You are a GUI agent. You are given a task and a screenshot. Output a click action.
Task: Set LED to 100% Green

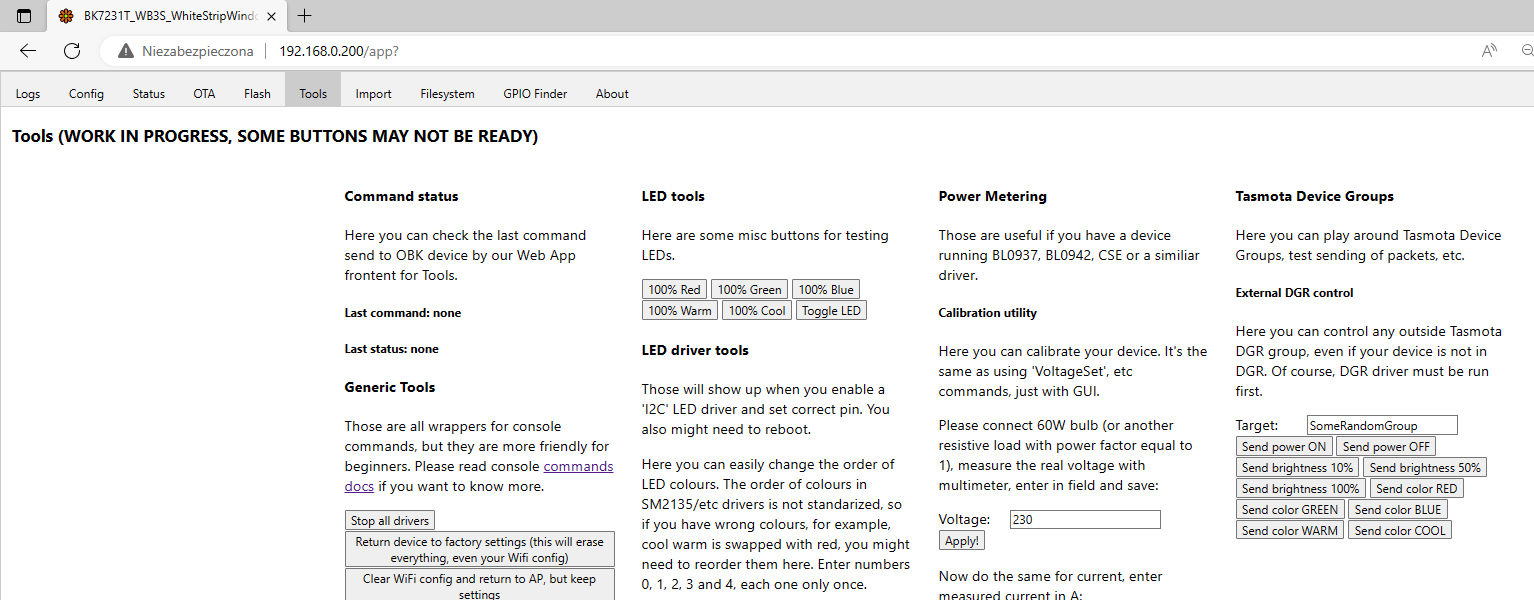pyautogui.click(x=750, y=290)
